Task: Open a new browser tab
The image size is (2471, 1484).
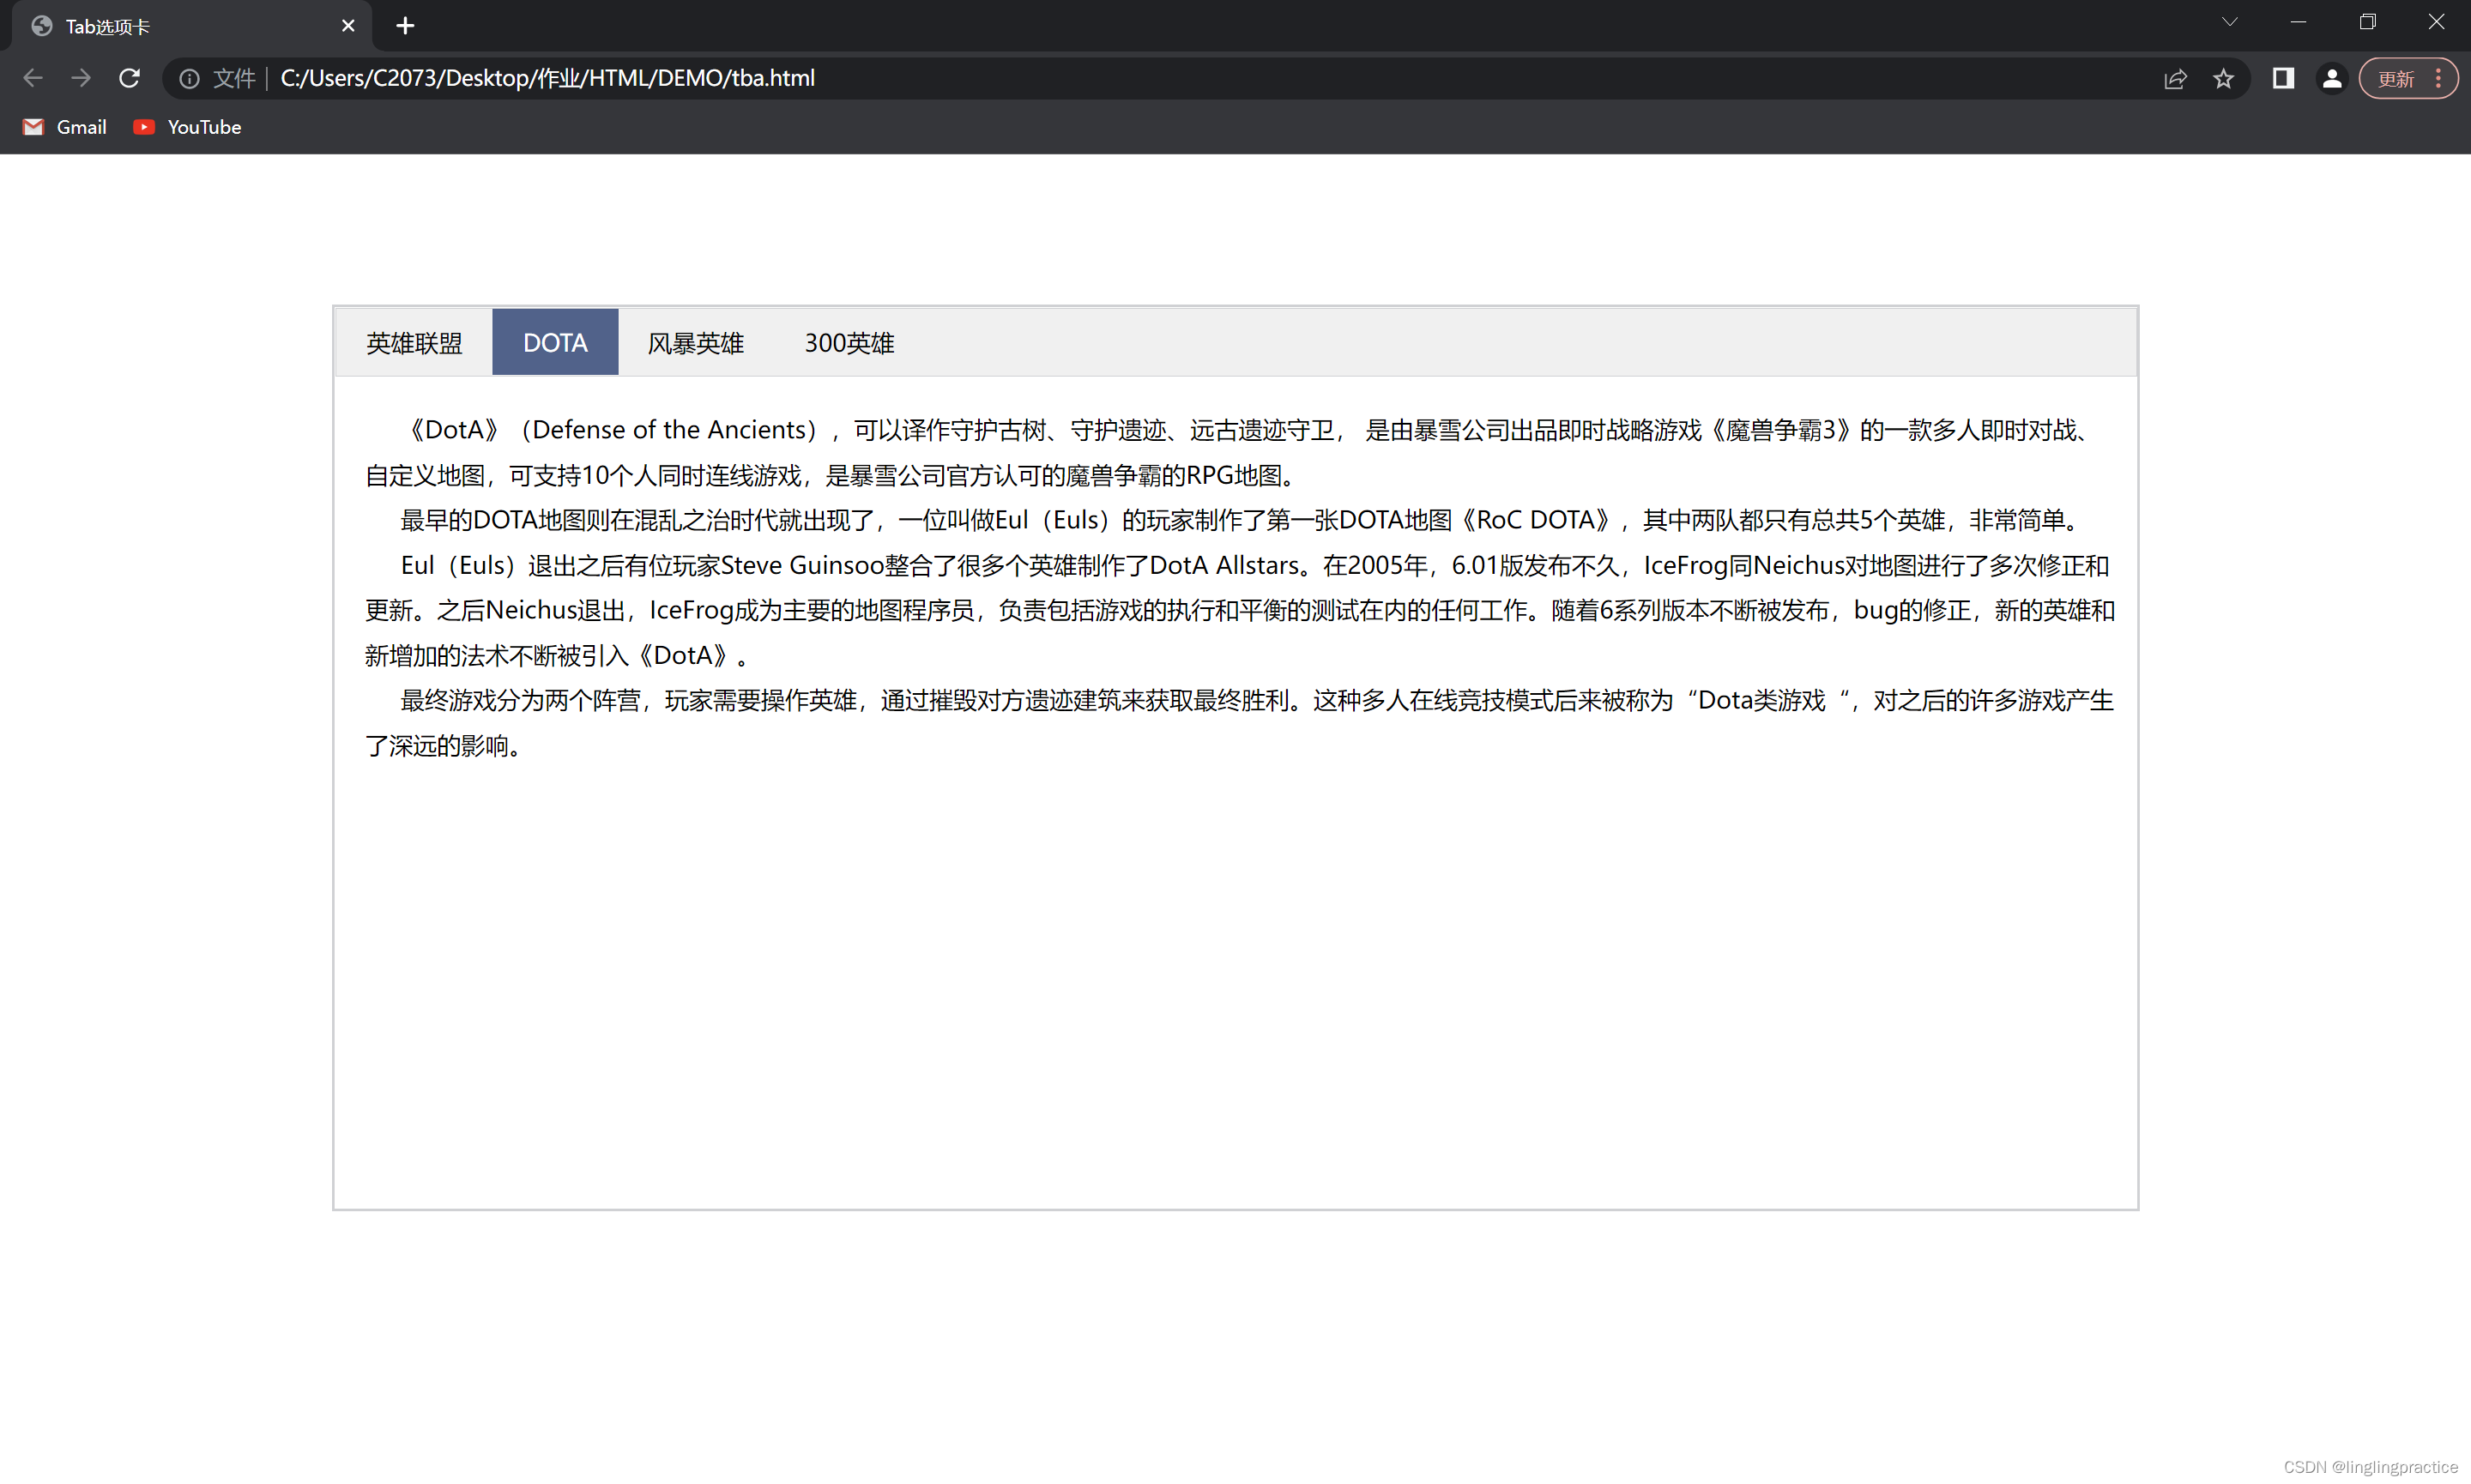Action: point(405,26)
